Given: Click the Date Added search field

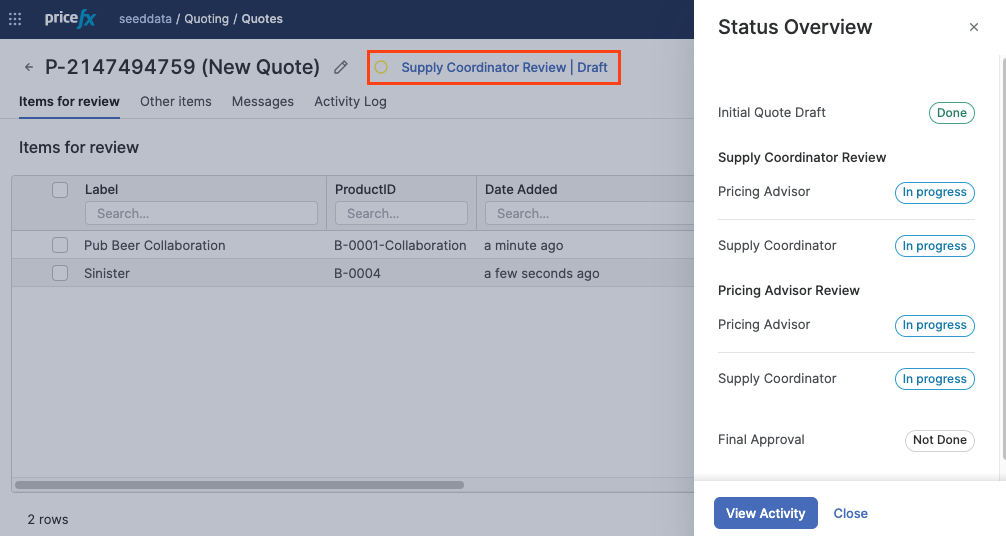Looking at the screenshot, I should pos(588,213).
